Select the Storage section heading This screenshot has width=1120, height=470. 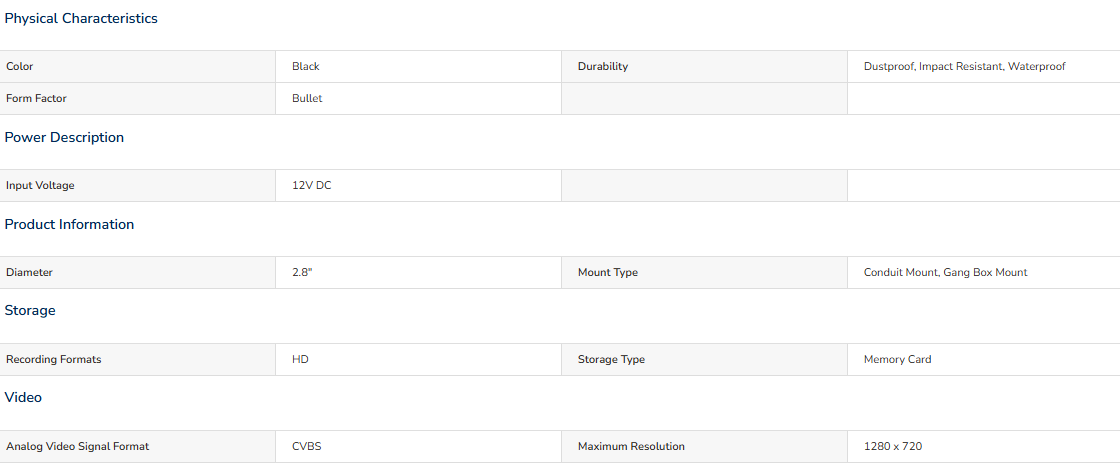[x=30, y=311]
